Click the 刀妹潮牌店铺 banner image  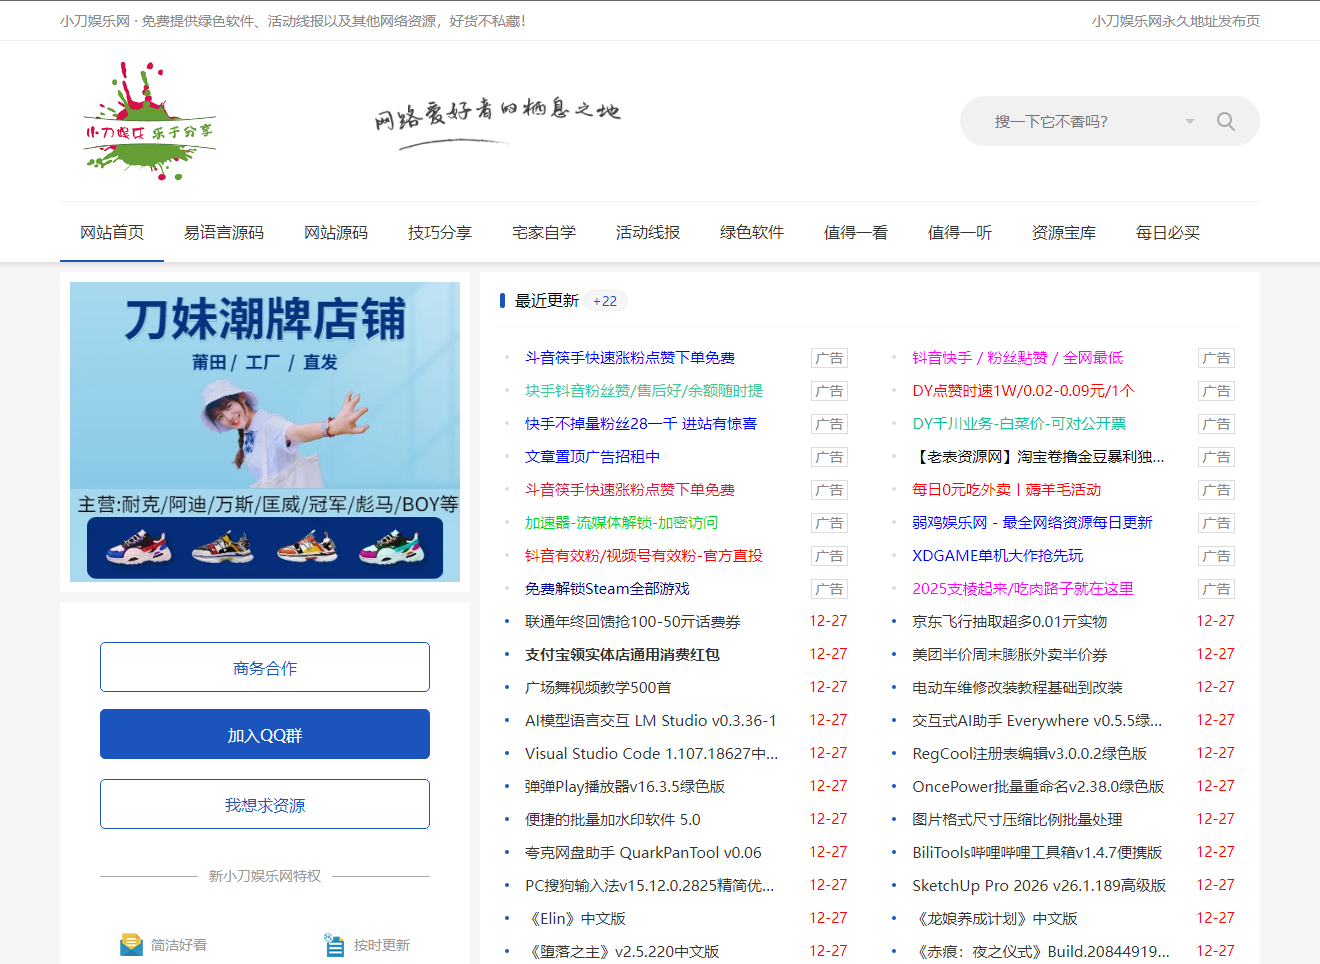click(264, 431)
